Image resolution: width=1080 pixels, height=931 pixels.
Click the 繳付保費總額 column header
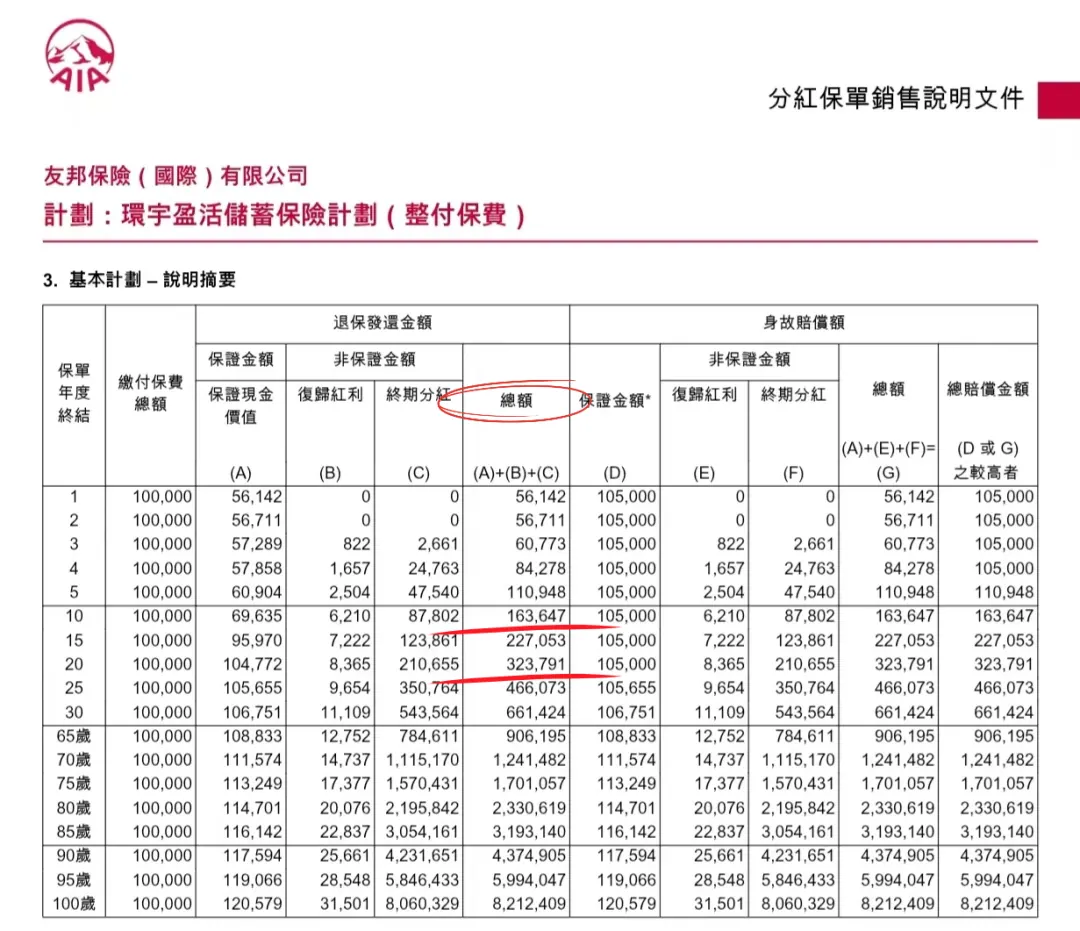tap(150, 393)
